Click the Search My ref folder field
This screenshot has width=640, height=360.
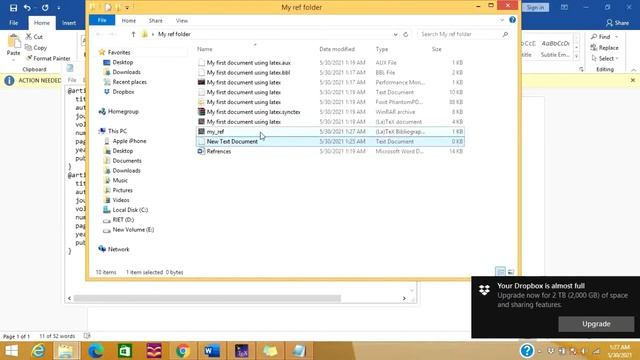pyautogui.click(x=464, y=34)
